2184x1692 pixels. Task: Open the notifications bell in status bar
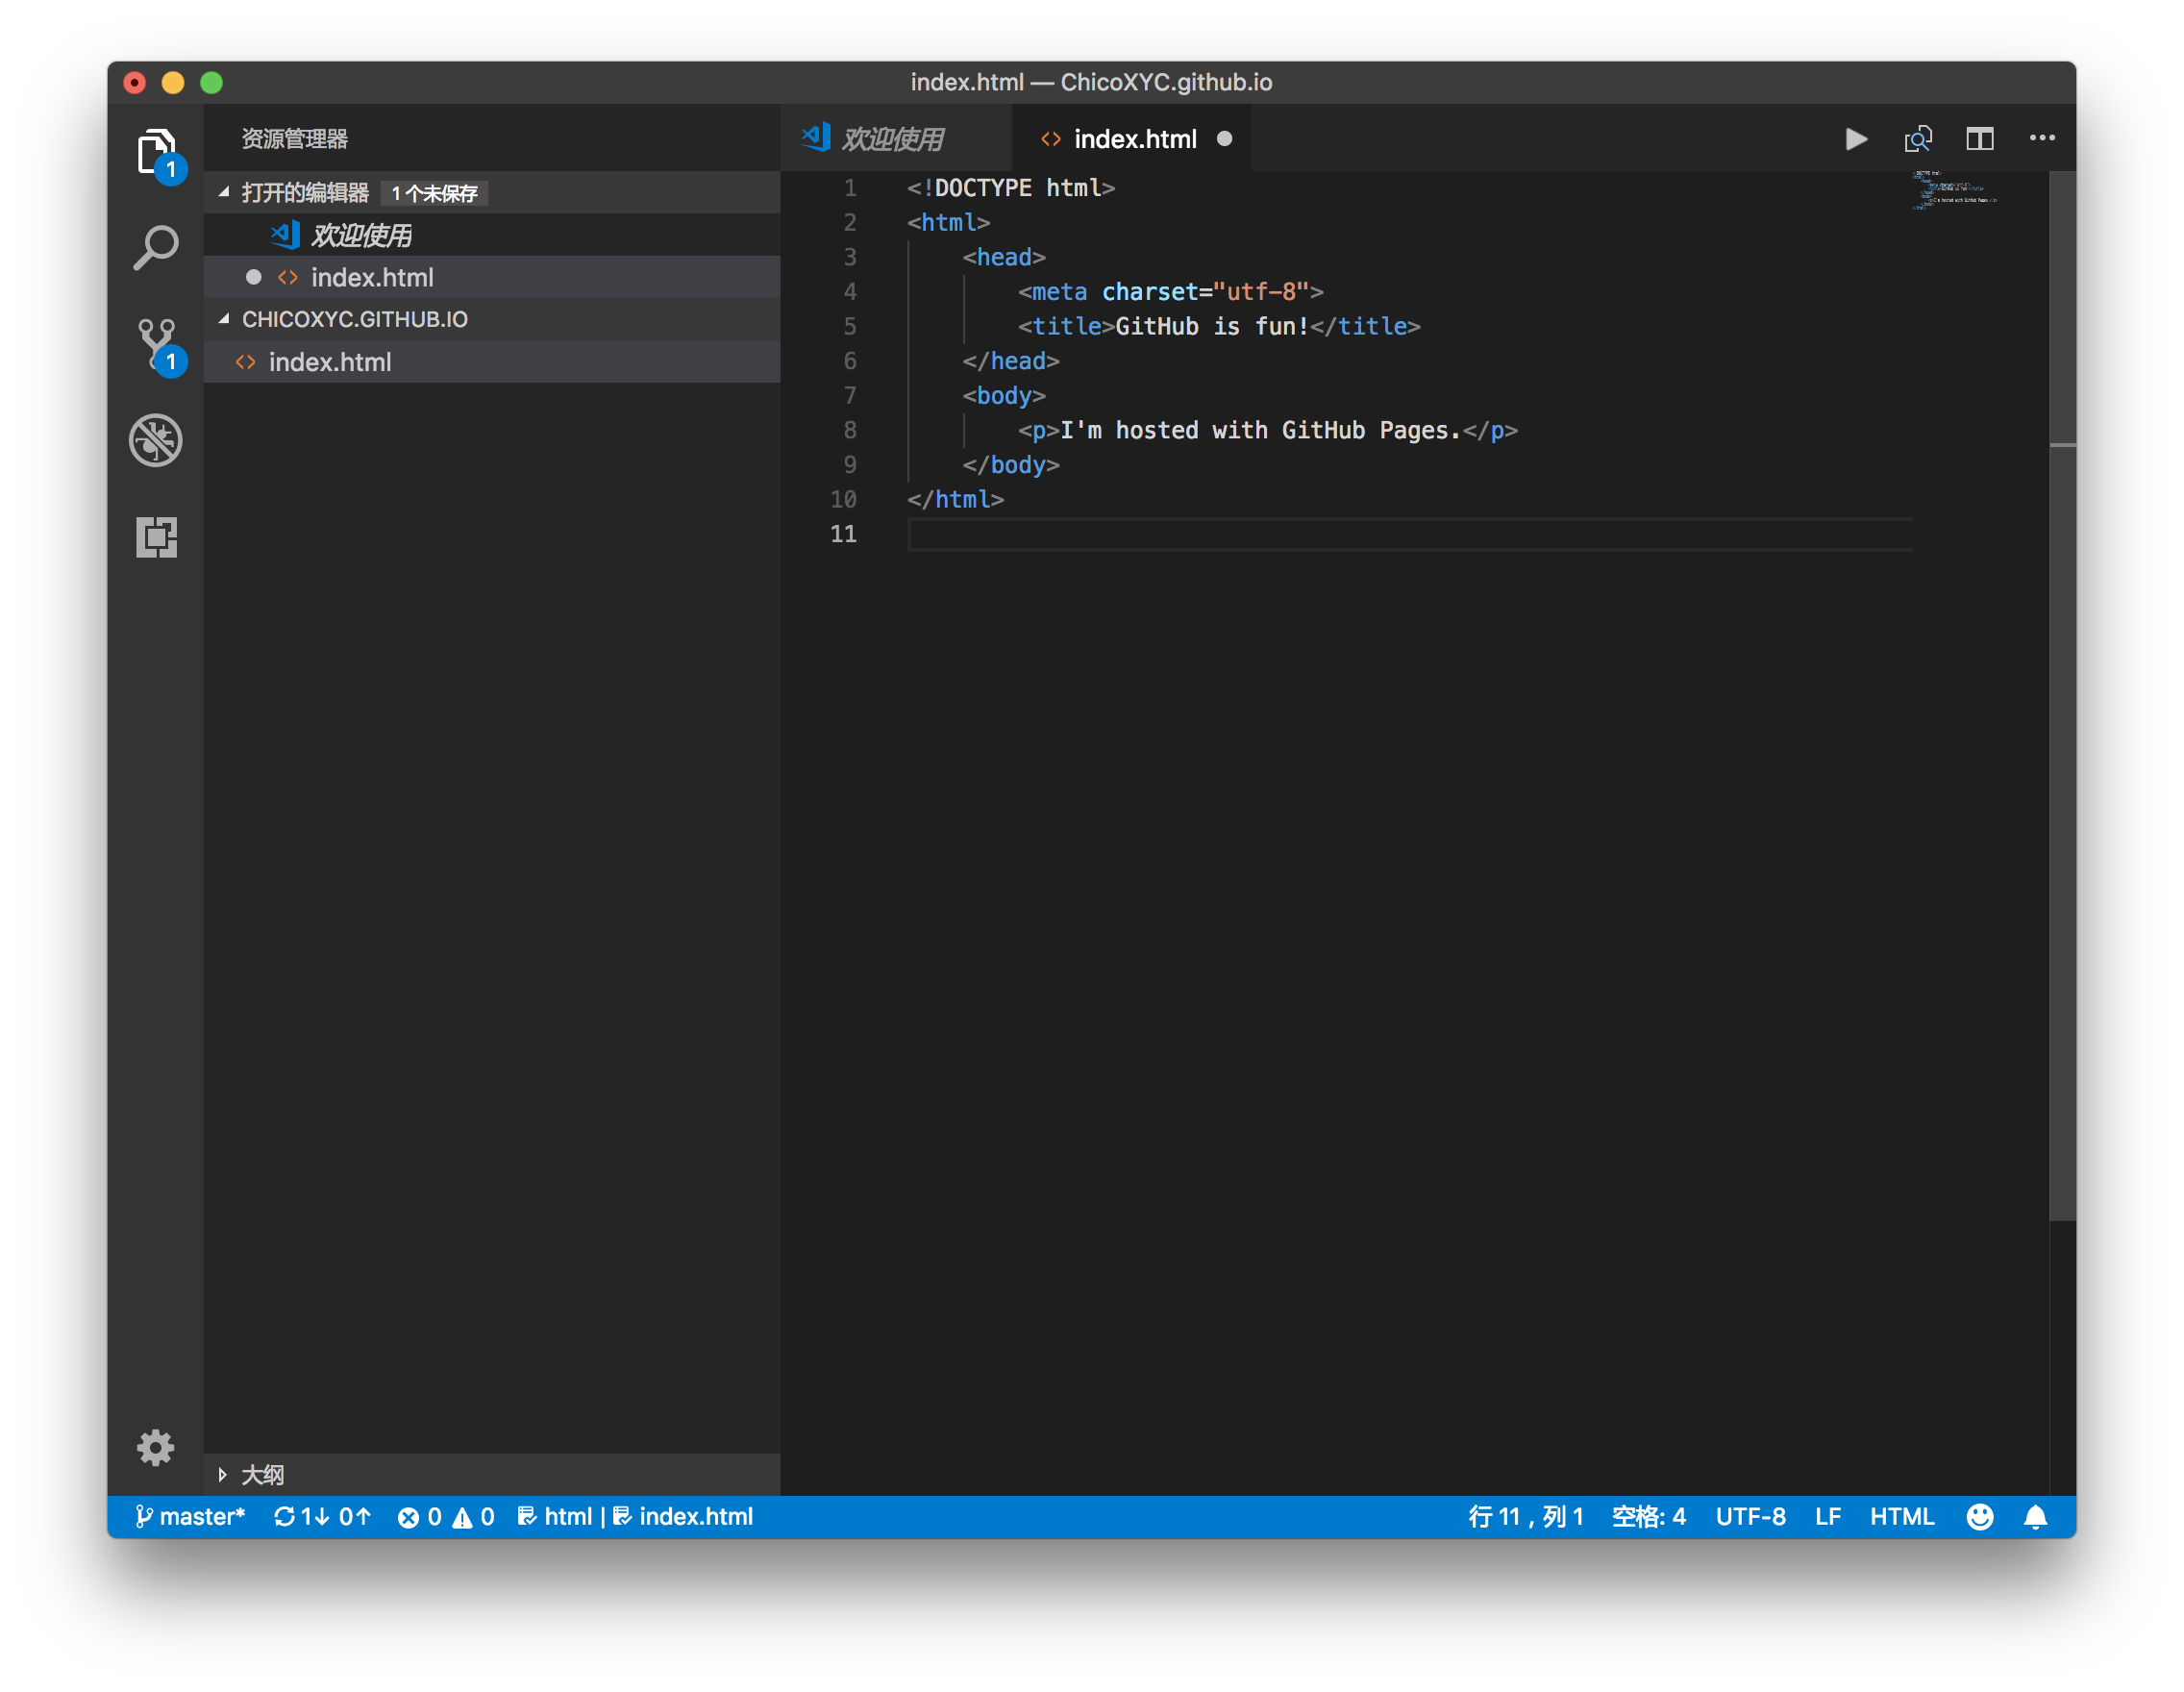[2035, 1517]
